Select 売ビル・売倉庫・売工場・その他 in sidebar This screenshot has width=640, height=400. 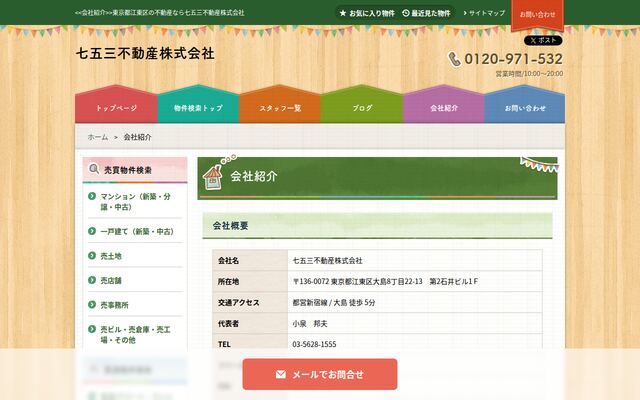point(135,335)
